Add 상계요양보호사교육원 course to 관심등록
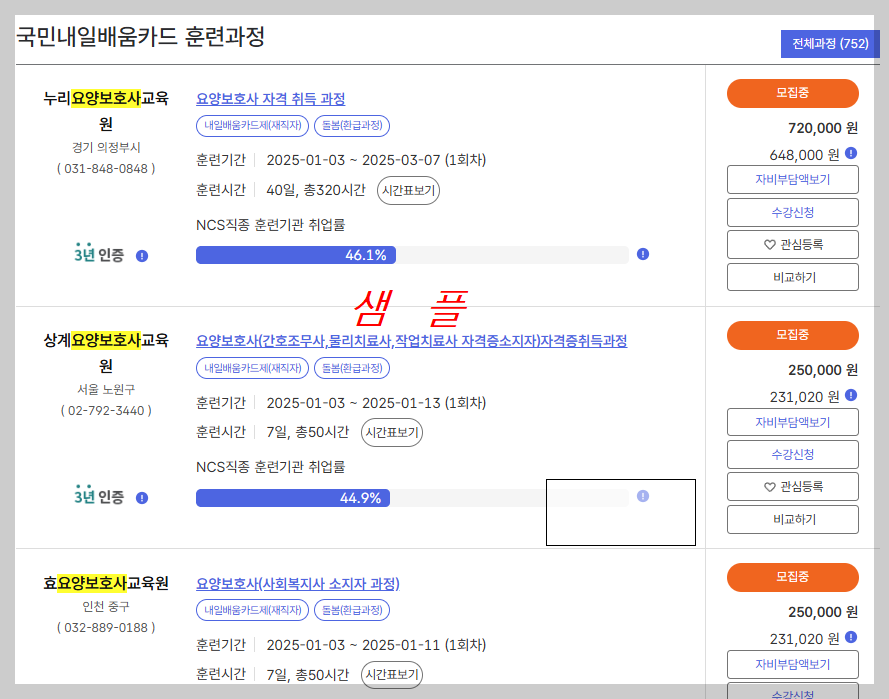Image resolution: width=889 pixels, height=699 pixels. [x=793, y=486]
